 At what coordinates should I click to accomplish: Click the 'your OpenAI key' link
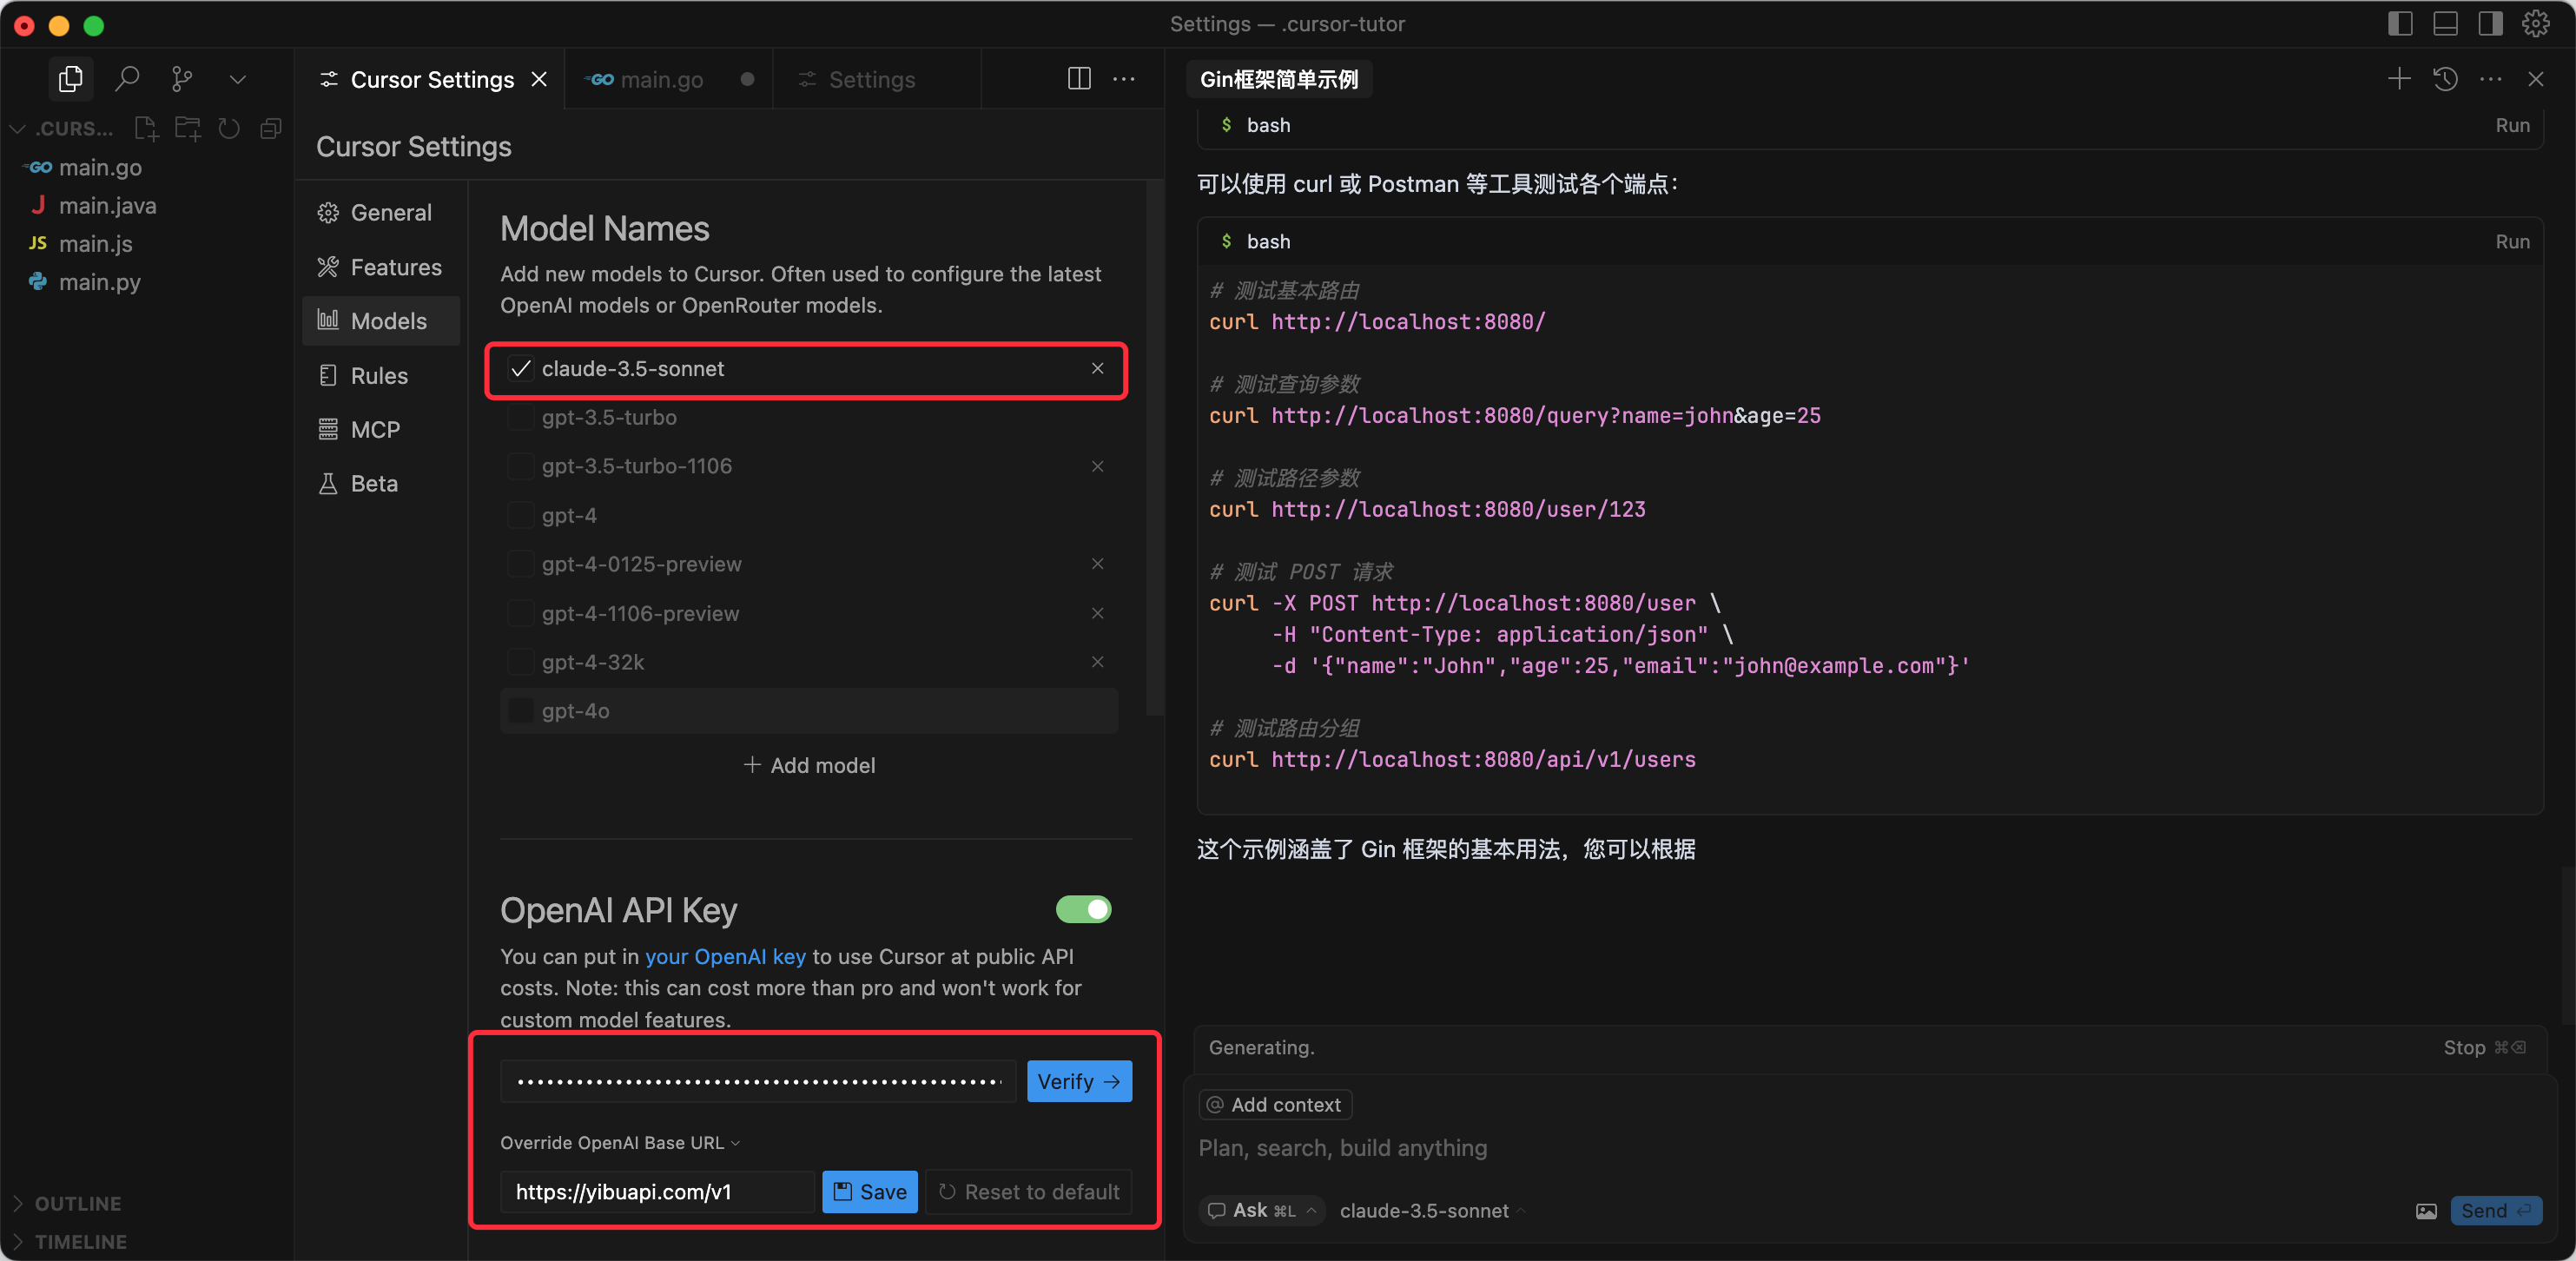coord(725,957)
